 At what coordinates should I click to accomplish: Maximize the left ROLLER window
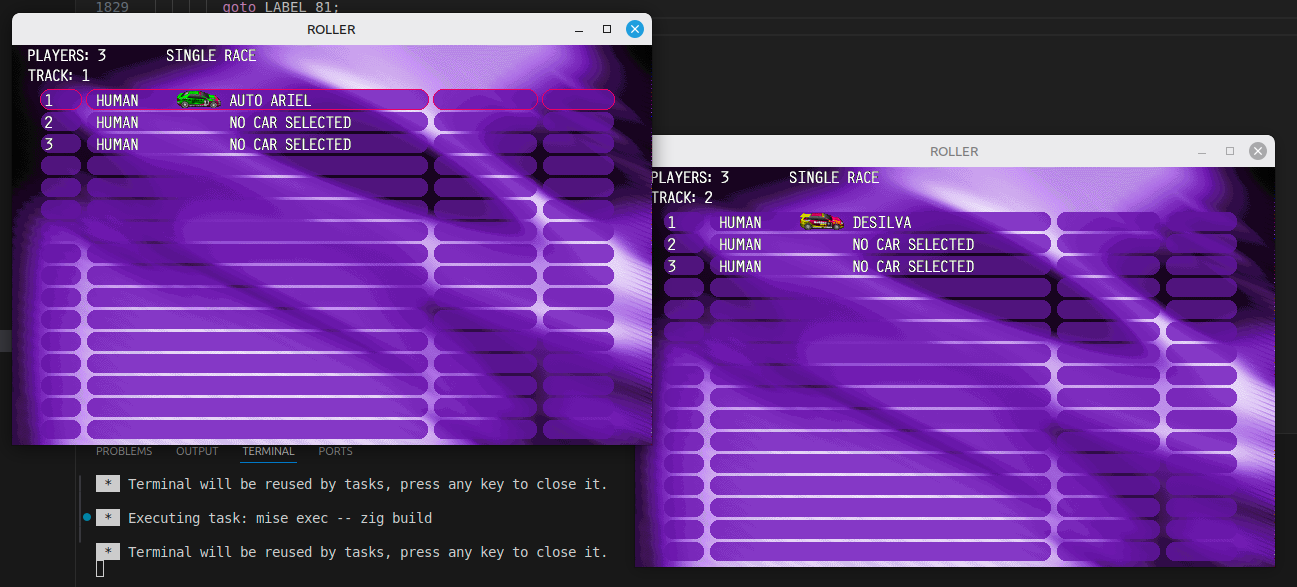(x=607, y=29)
